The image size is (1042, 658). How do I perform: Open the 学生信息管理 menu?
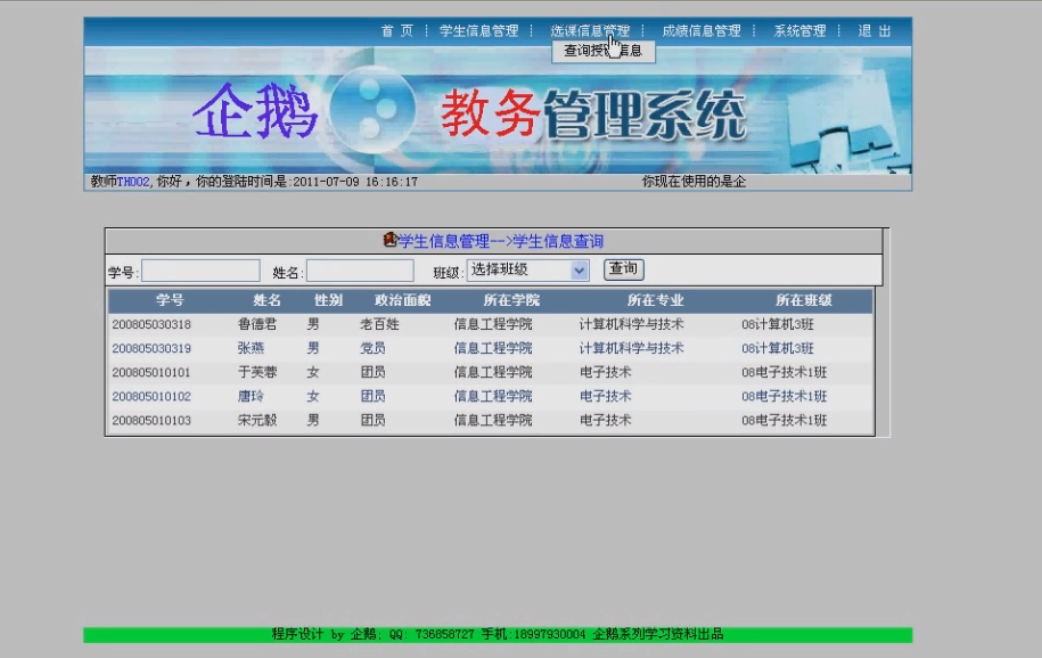point(478,31)
